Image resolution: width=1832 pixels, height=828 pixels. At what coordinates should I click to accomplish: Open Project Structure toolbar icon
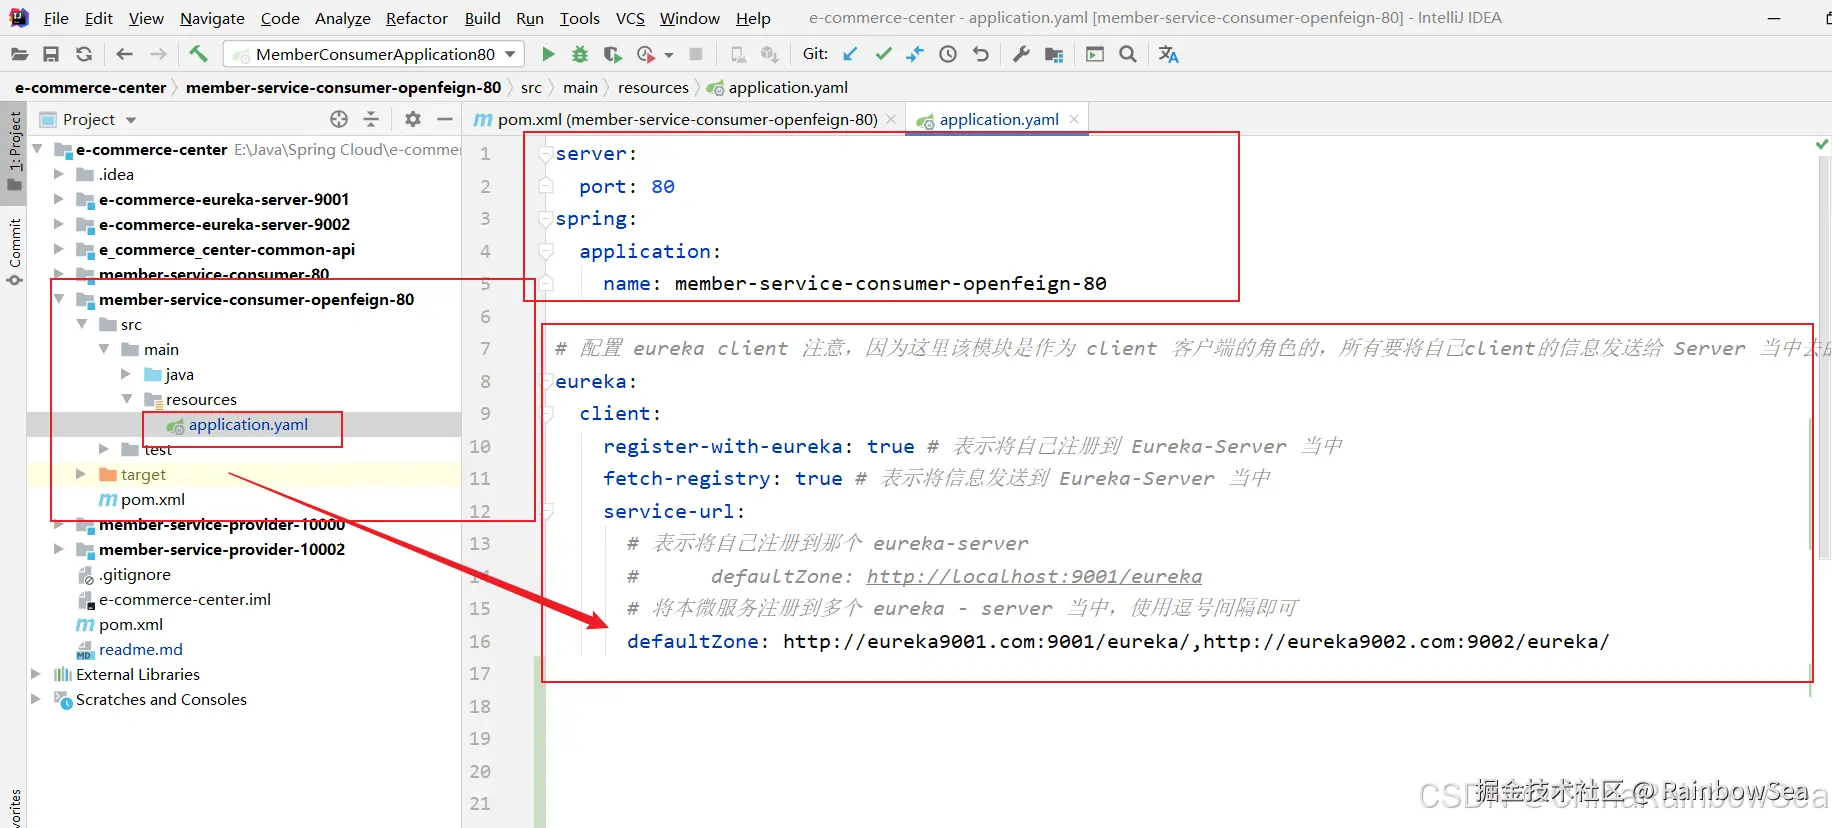(x=1054, y=54)
